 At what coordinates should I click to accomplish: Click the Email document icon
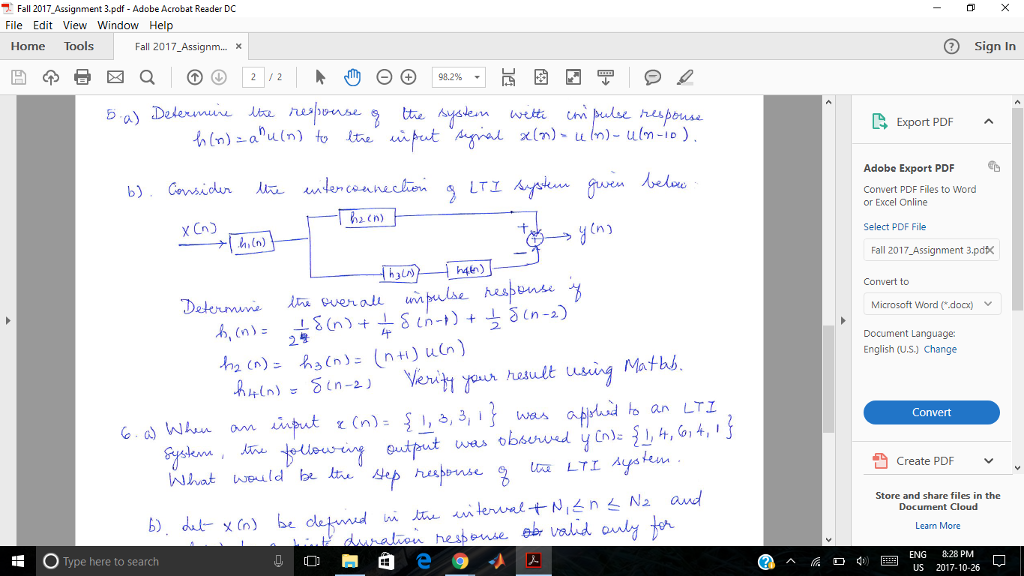click(113, 76)
